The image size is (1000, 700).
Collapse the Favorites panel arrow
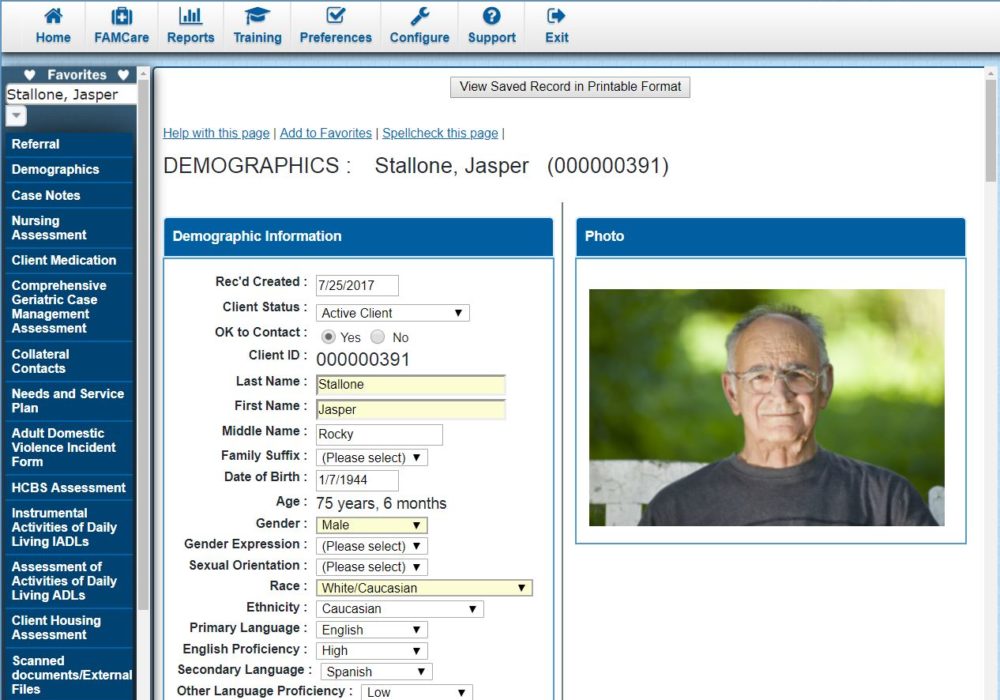[16, 115]
